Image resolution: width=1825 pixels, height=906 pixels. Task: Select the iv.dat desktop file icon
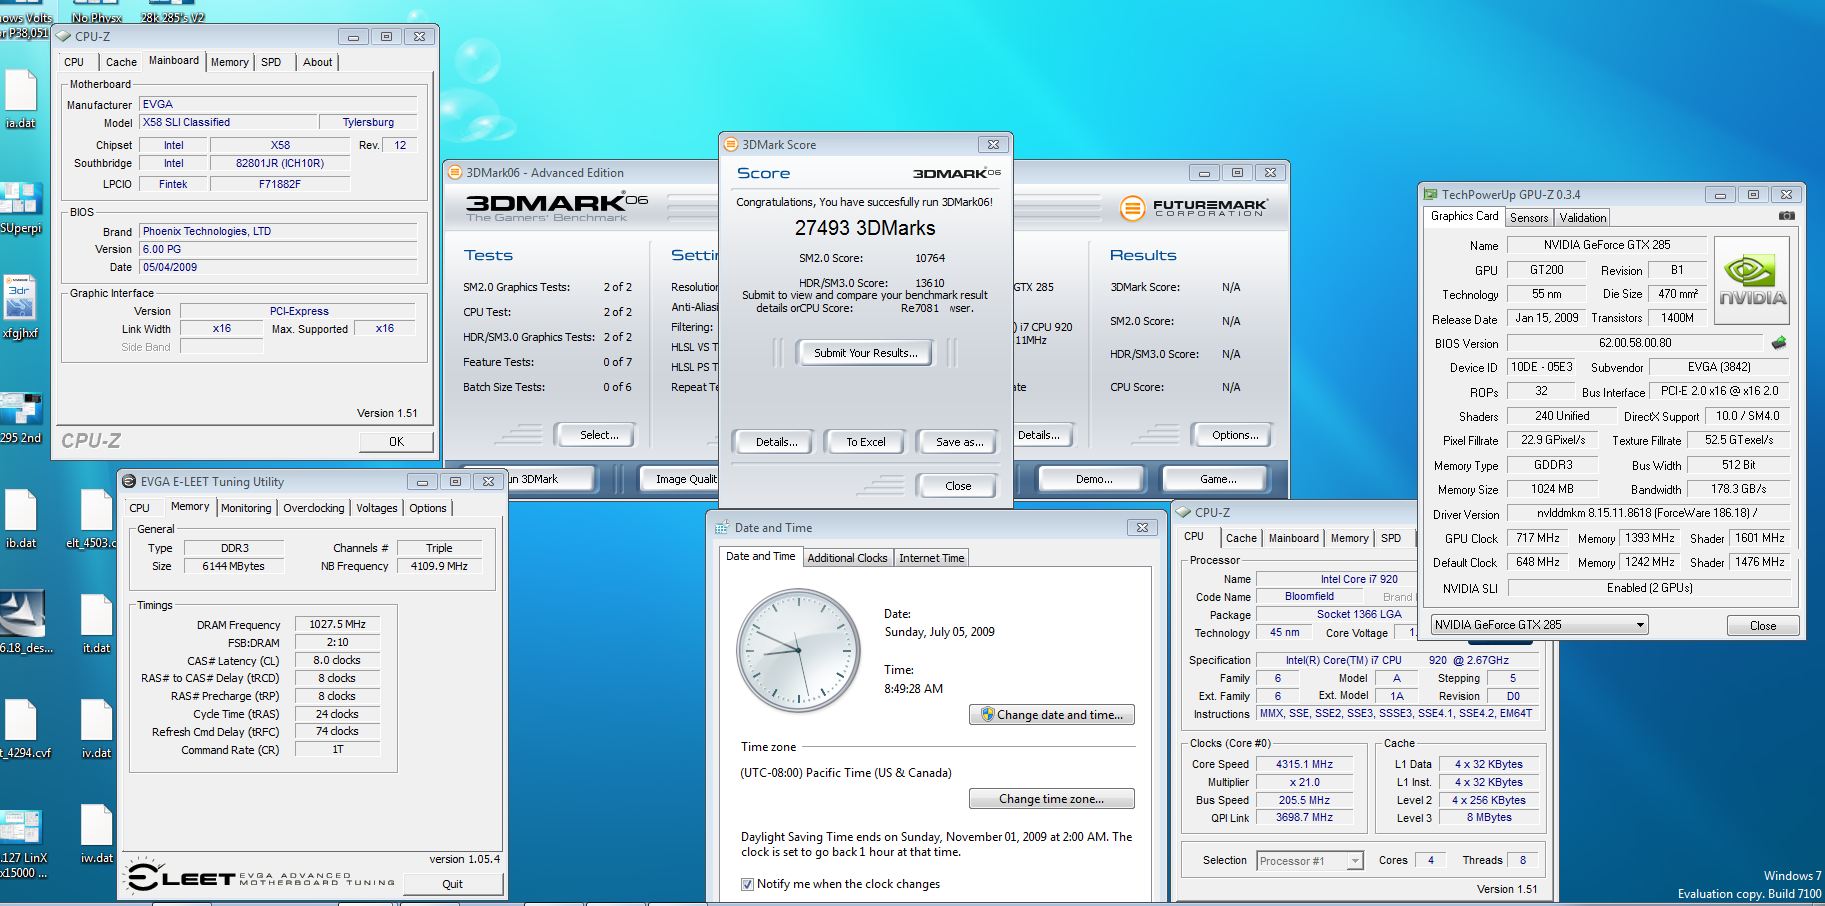pos(96,728)
